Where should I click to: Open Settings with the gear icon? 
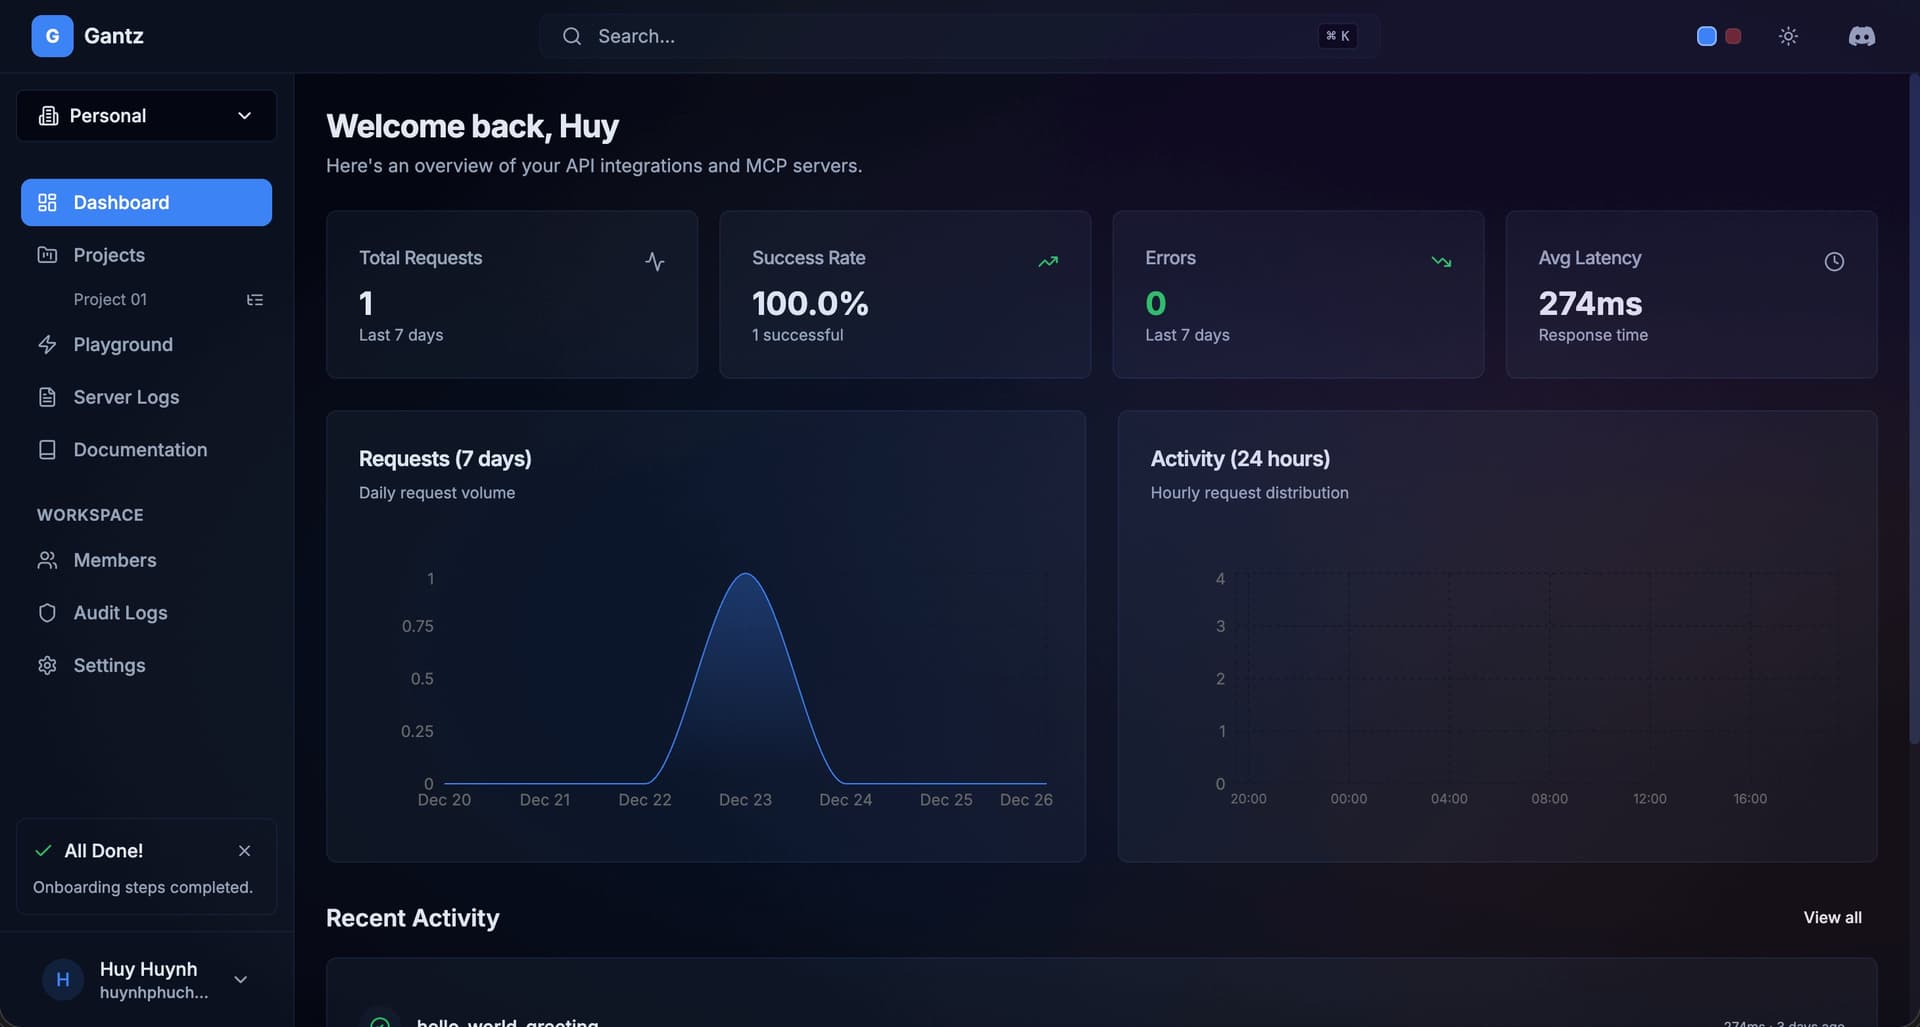[47, 665]
